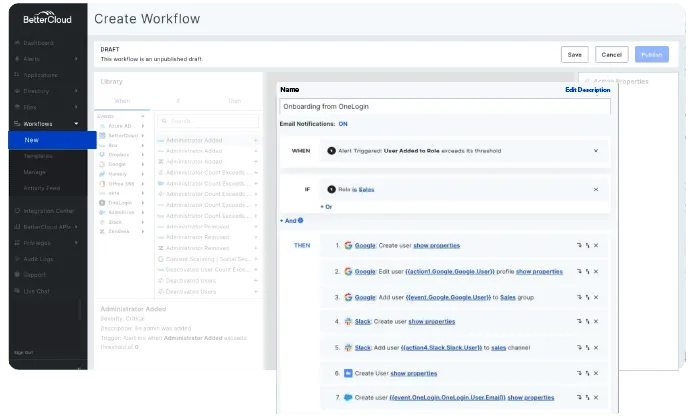Expand the Files sidebar submenu arrow
The image size is (690, 420).
tap(76, 107)
